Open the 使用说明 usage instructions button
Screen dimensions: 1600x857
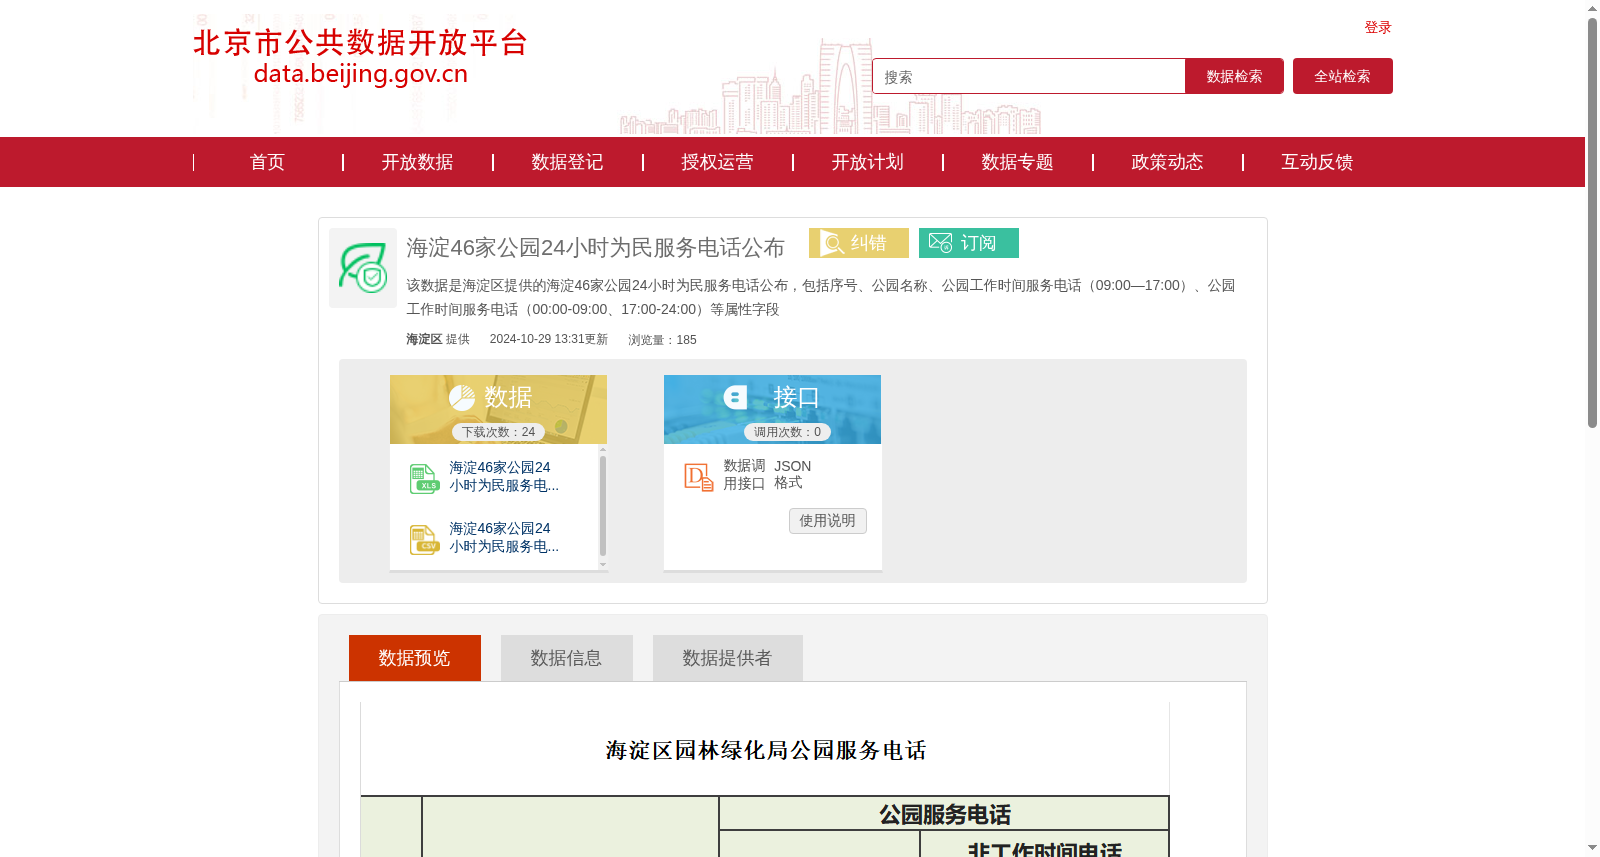pyautogui.click(x=828, y=521)
